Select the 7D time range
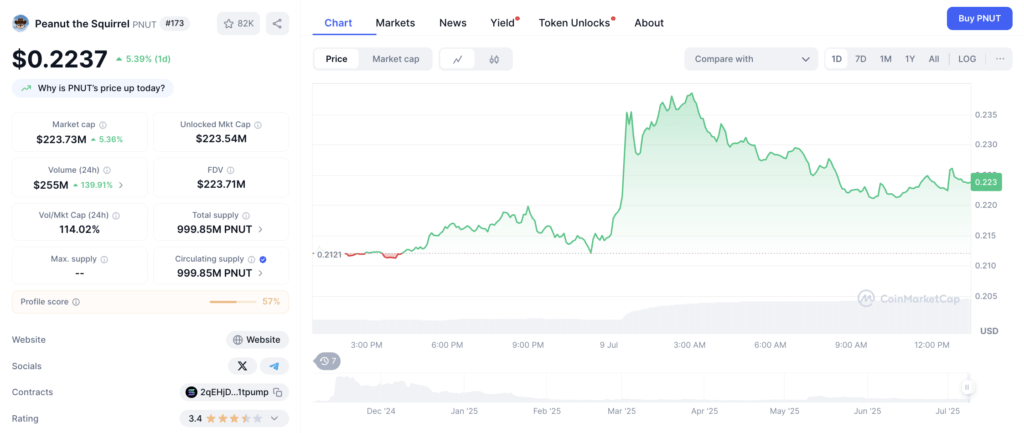This screenshot has width=1024, height=433. tap(861, 59)
